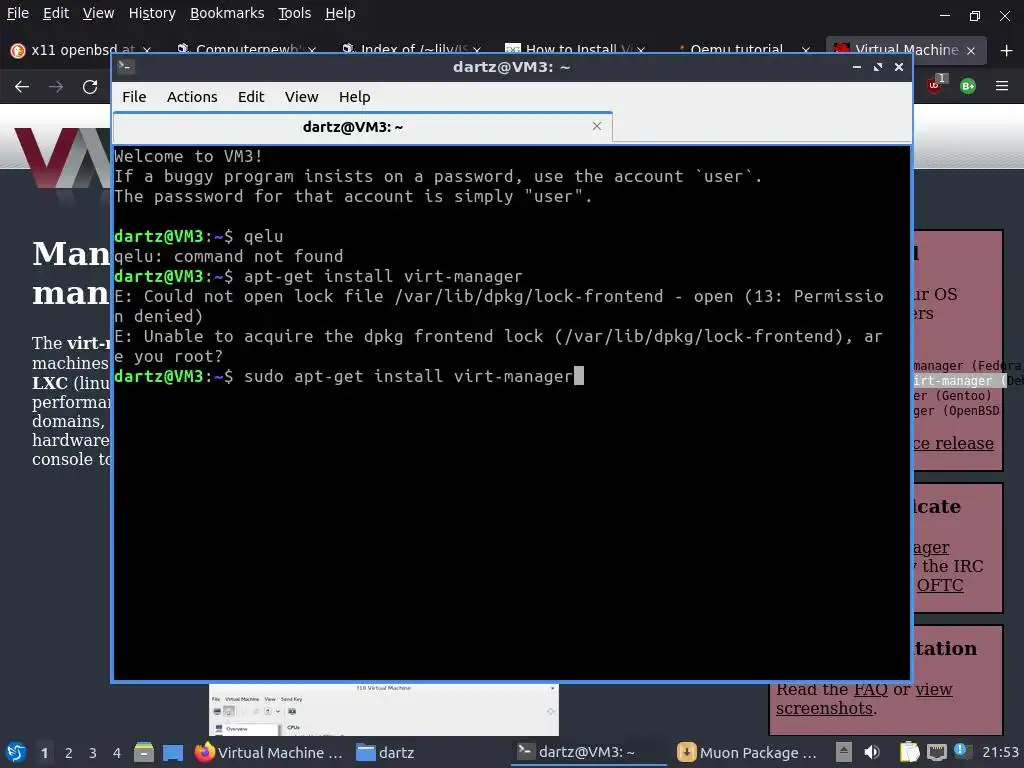Open the terminal Actions menu
This screenshot has height=768, width=1024.
tap(192, 97)
